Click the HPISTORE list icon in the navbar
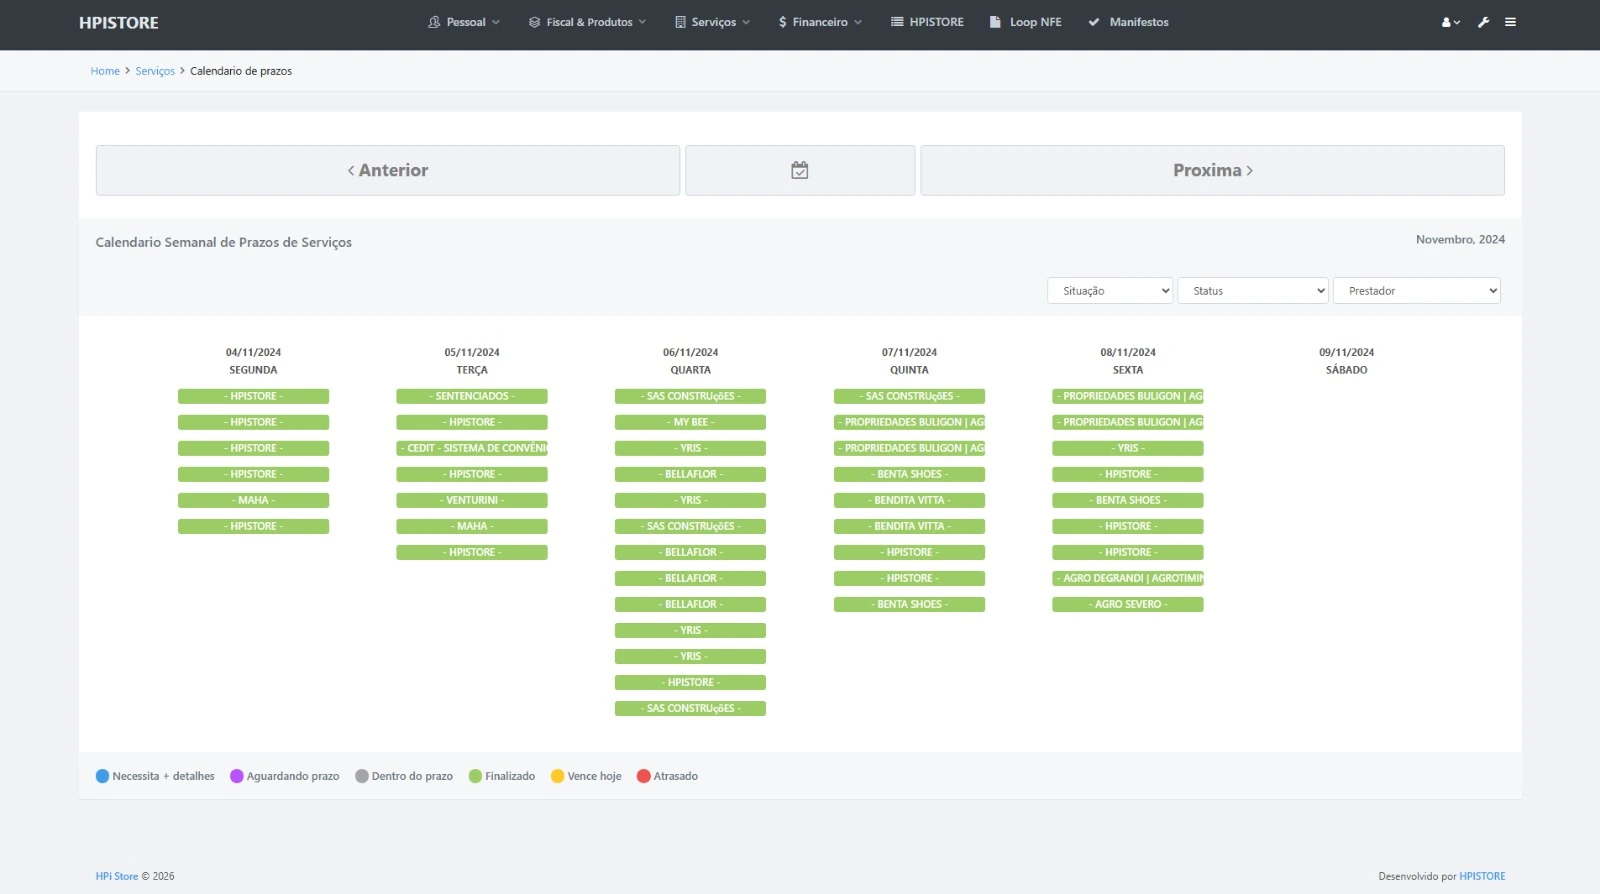The width and height of the screenshot is (1600, 894). tap(897, 22)
